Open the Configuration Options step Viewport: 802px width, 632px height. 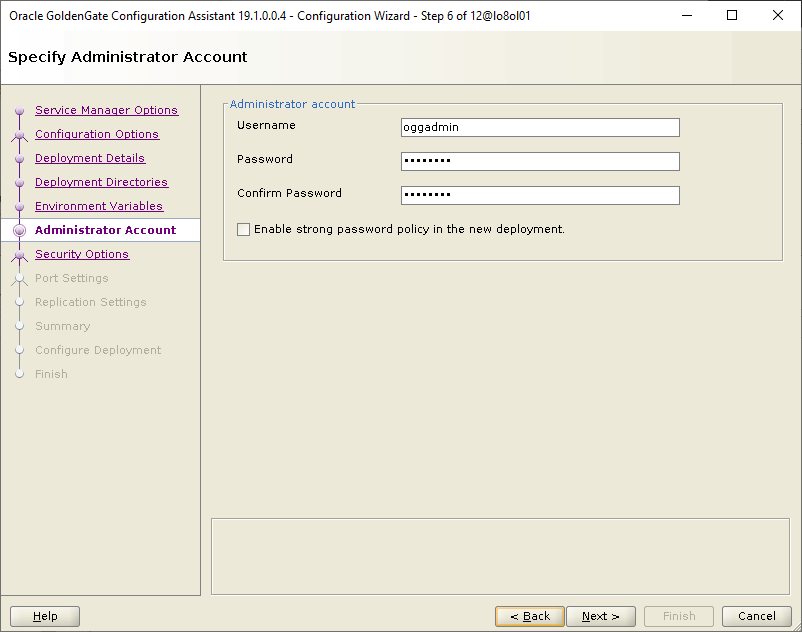point(96,134)
